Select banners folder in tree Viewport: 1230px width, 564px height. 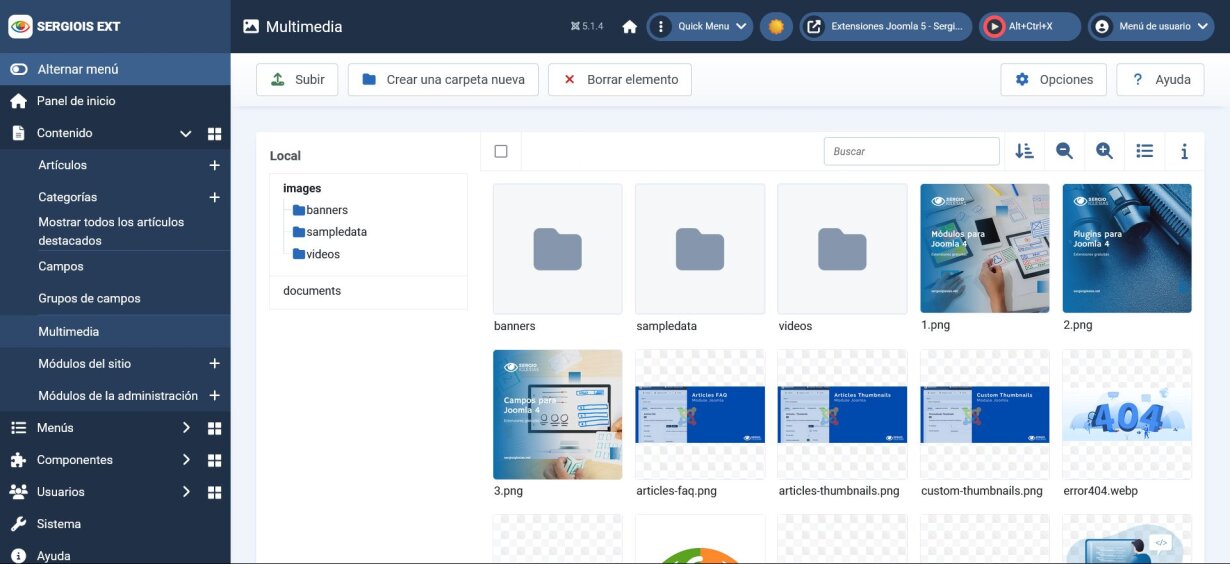tap(320, 210)
